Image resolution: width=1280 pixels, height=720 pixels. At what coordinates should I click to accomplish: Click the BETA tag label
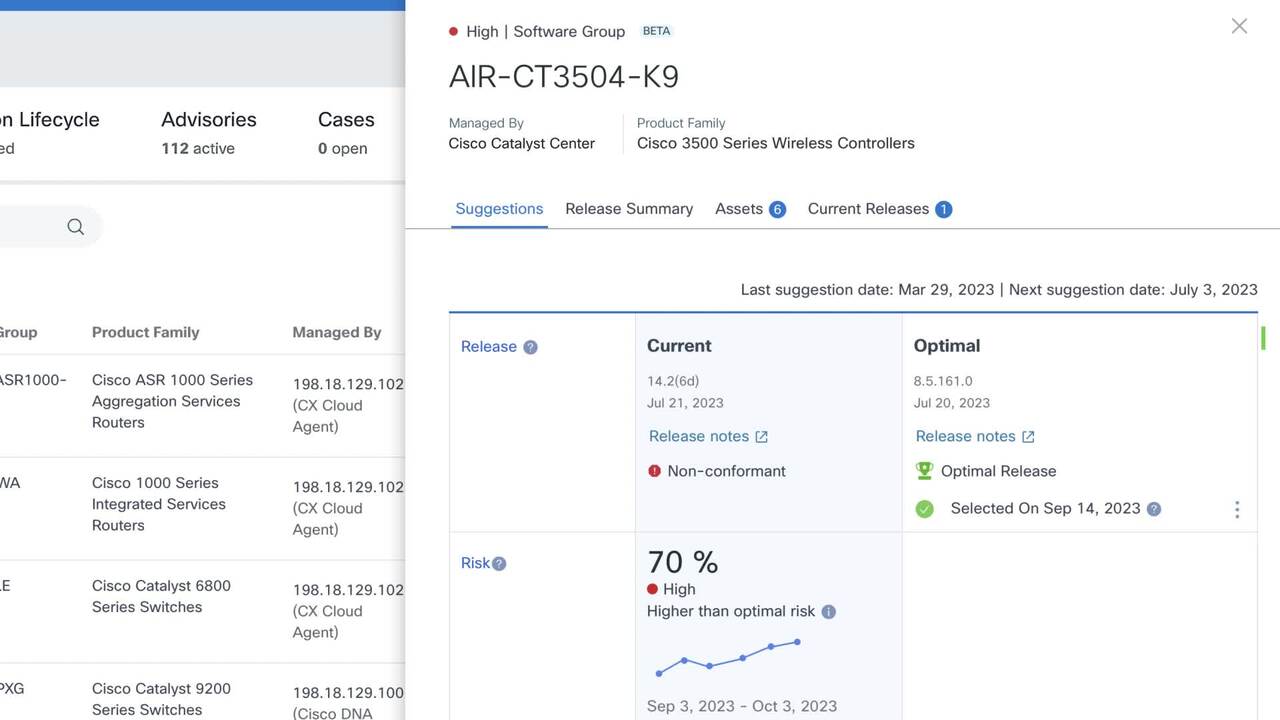656,31
